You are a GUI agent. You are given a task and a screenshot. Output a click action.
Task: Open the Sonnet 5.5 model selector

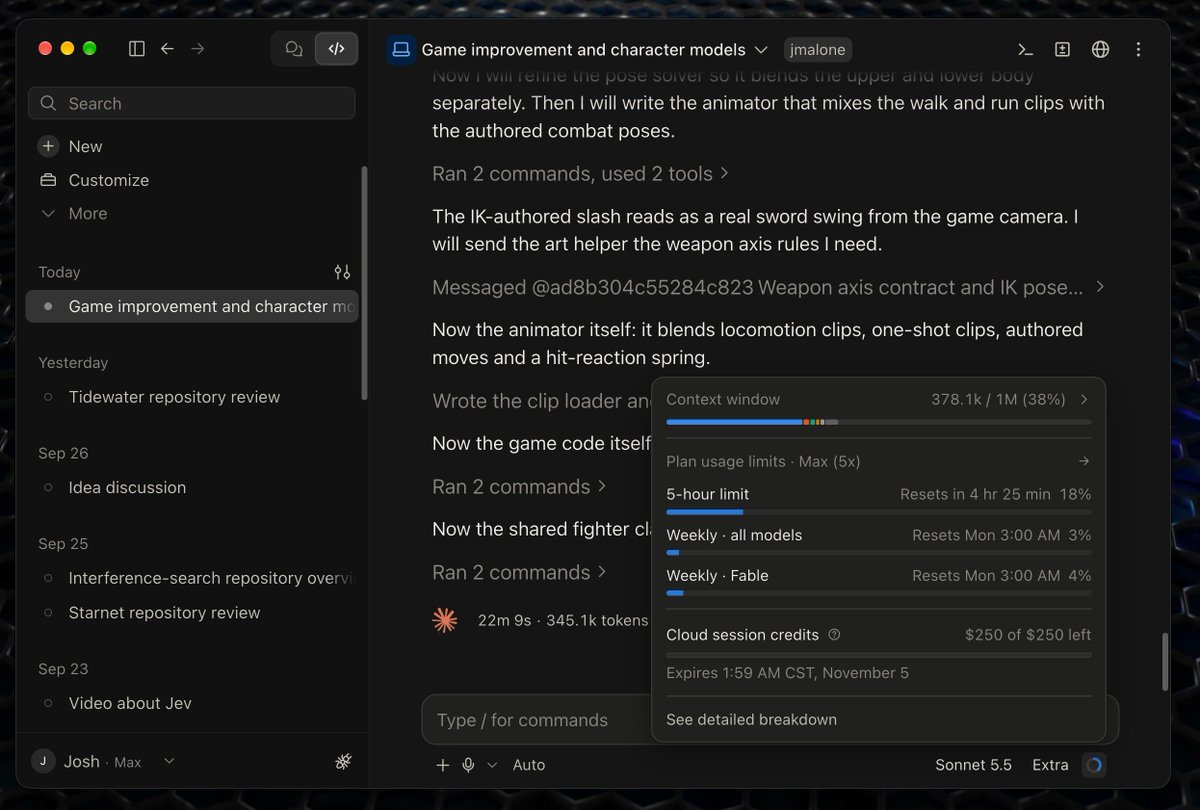pyautogui.click(x=973, y=765)
